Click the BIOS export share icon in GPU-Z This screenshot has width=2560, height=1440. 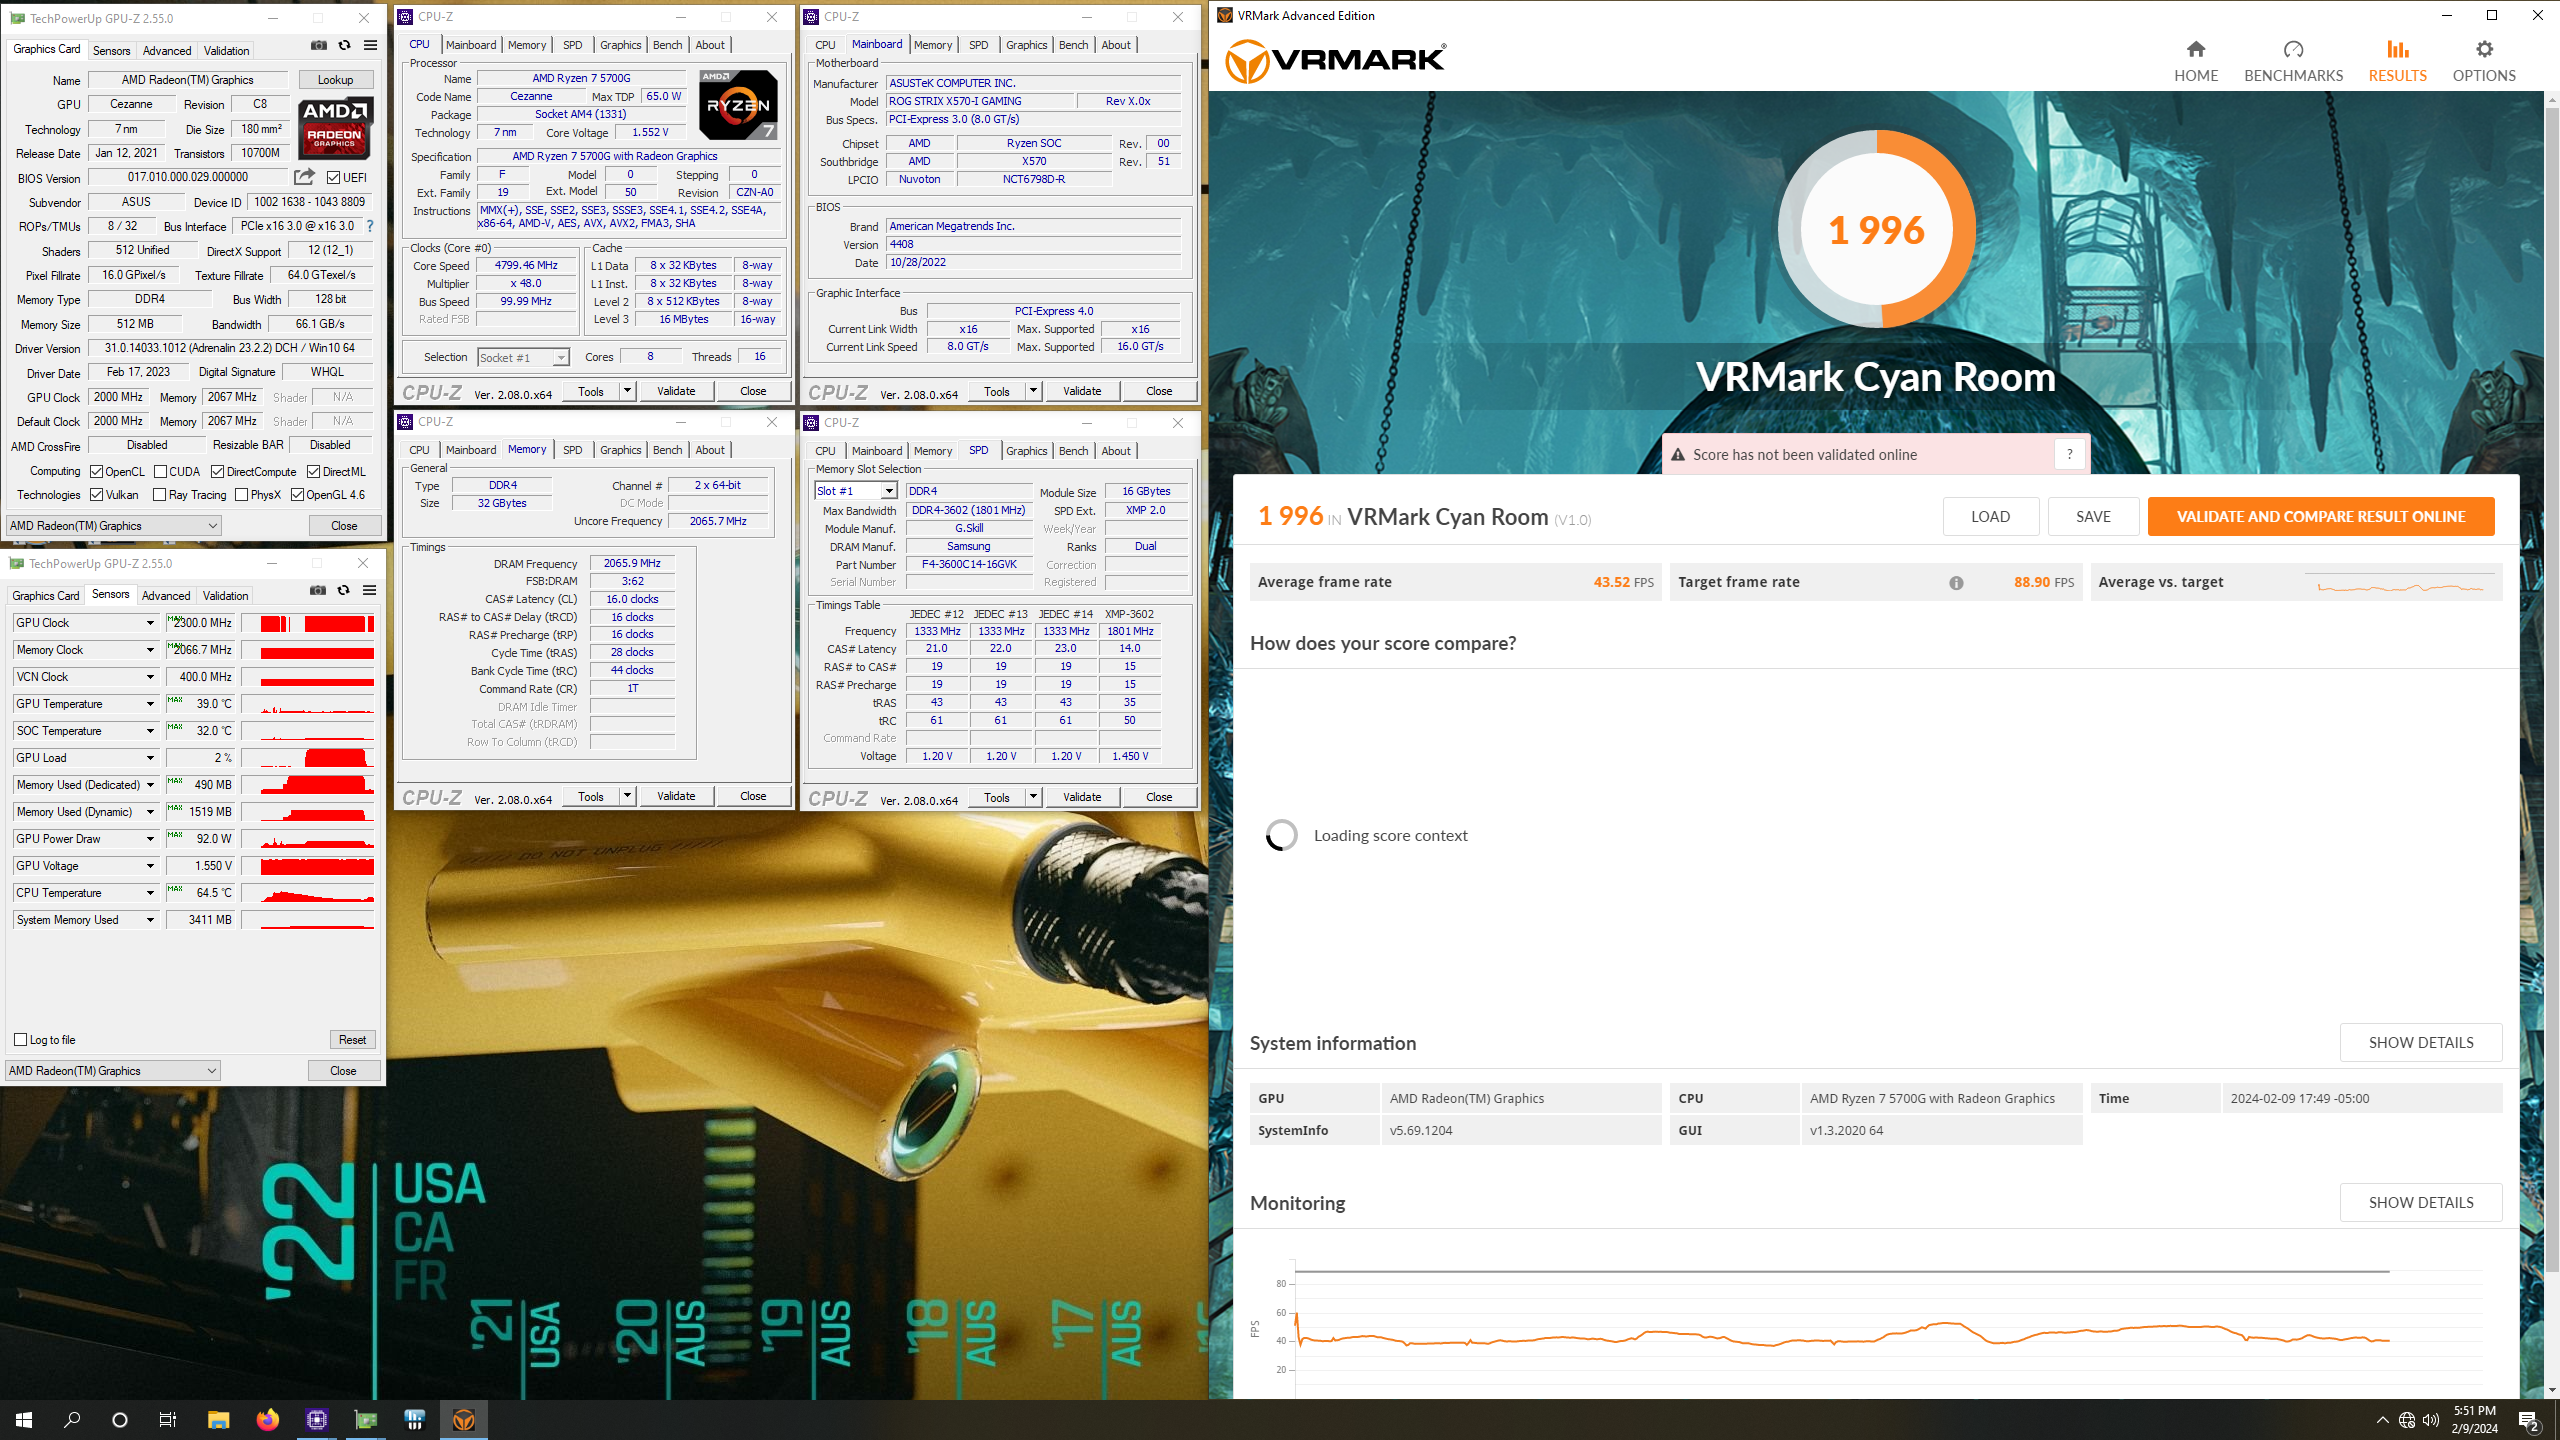[304, 177]
